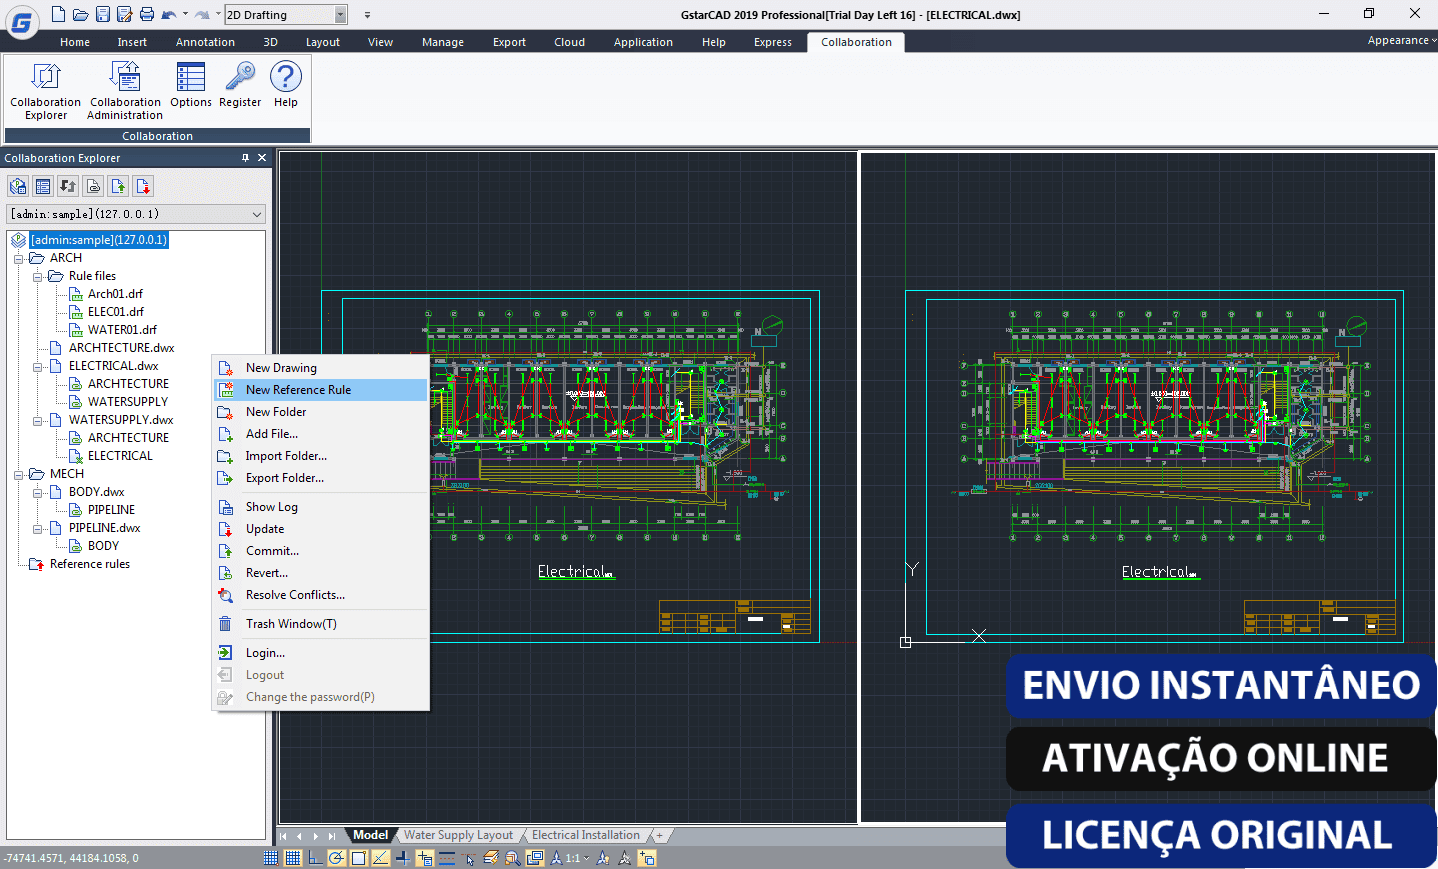Choose Login... from context menu

321,653
